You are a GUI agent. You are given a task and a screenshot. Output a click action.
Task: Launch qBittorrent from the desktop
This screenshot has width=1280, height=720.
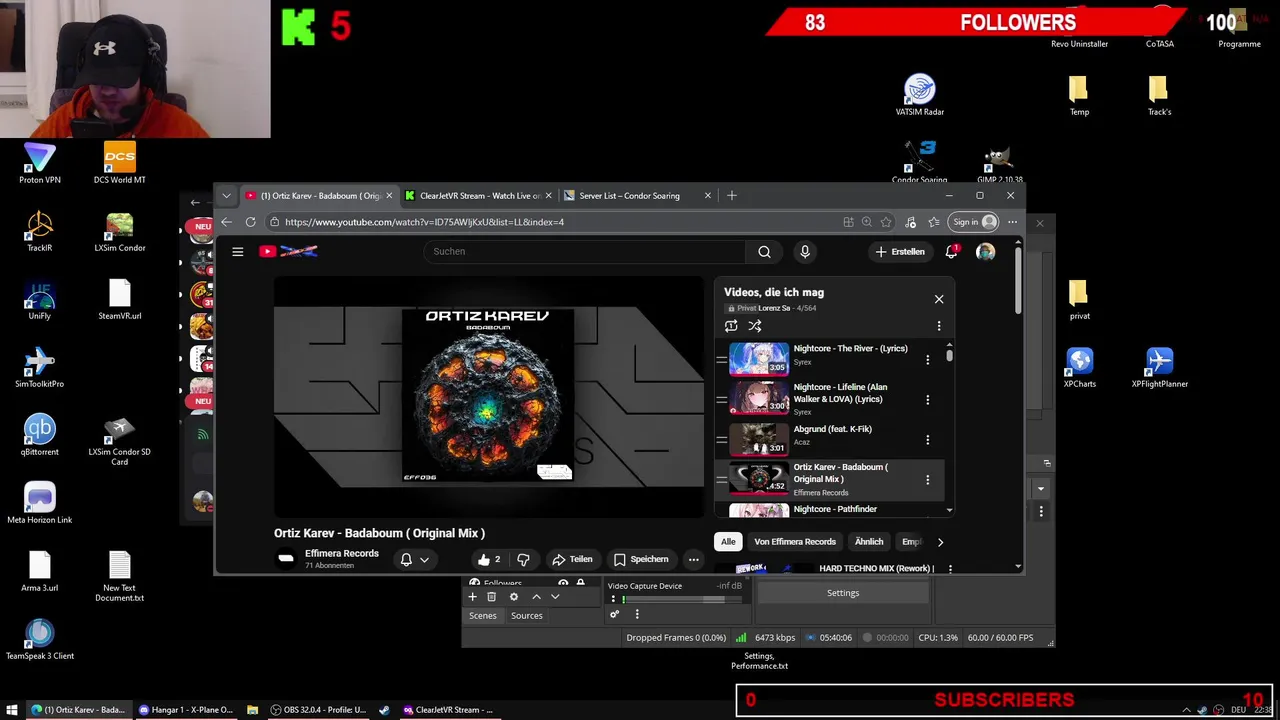point(40,435)
